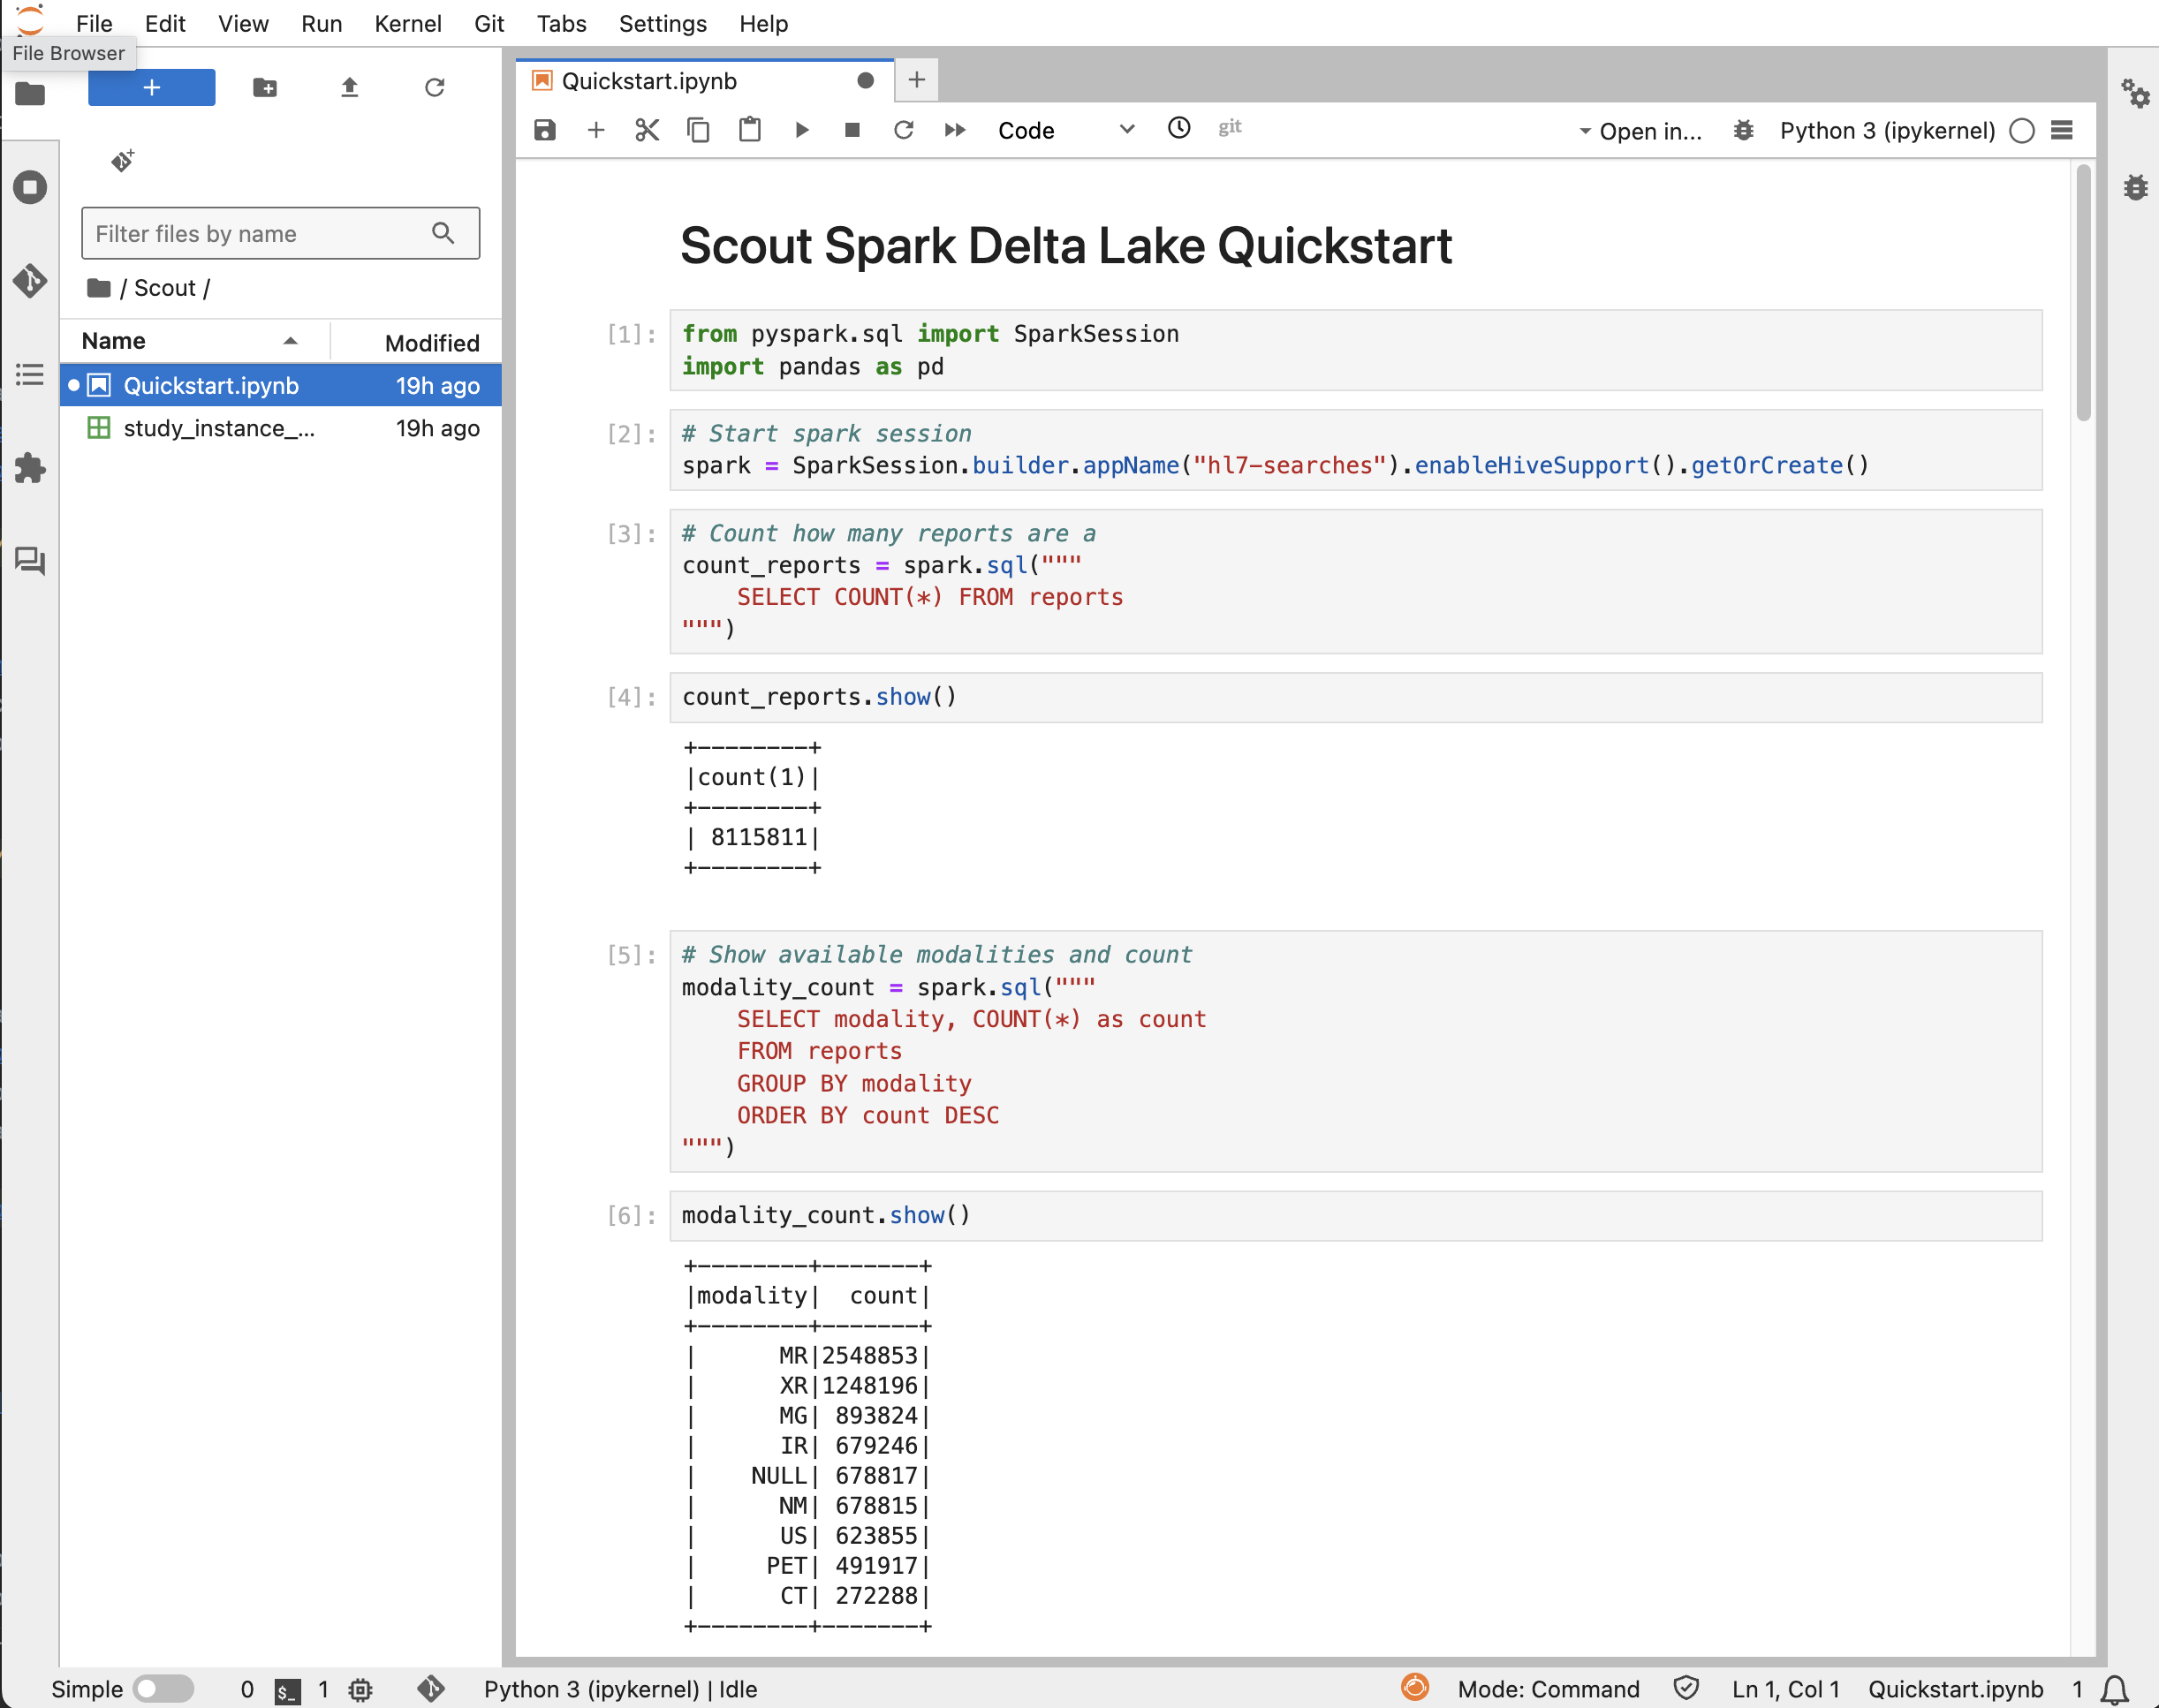The width and height of the screenshot is (2159, 1708).
Task: Open the Help menu
Action: [x=763, y=23]
